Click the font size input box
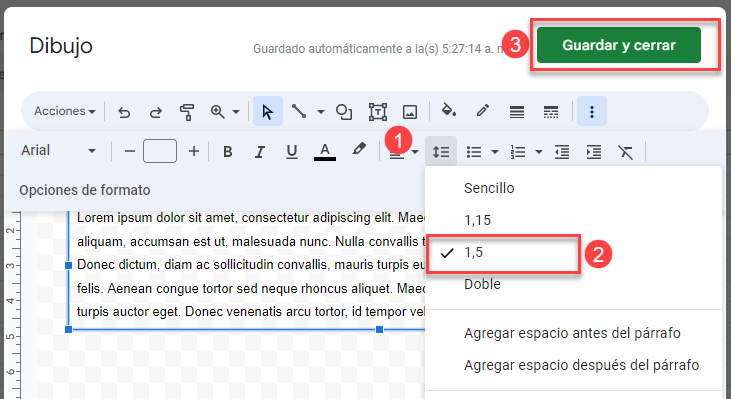Viewport: 731px width, 399px height. 160,151
